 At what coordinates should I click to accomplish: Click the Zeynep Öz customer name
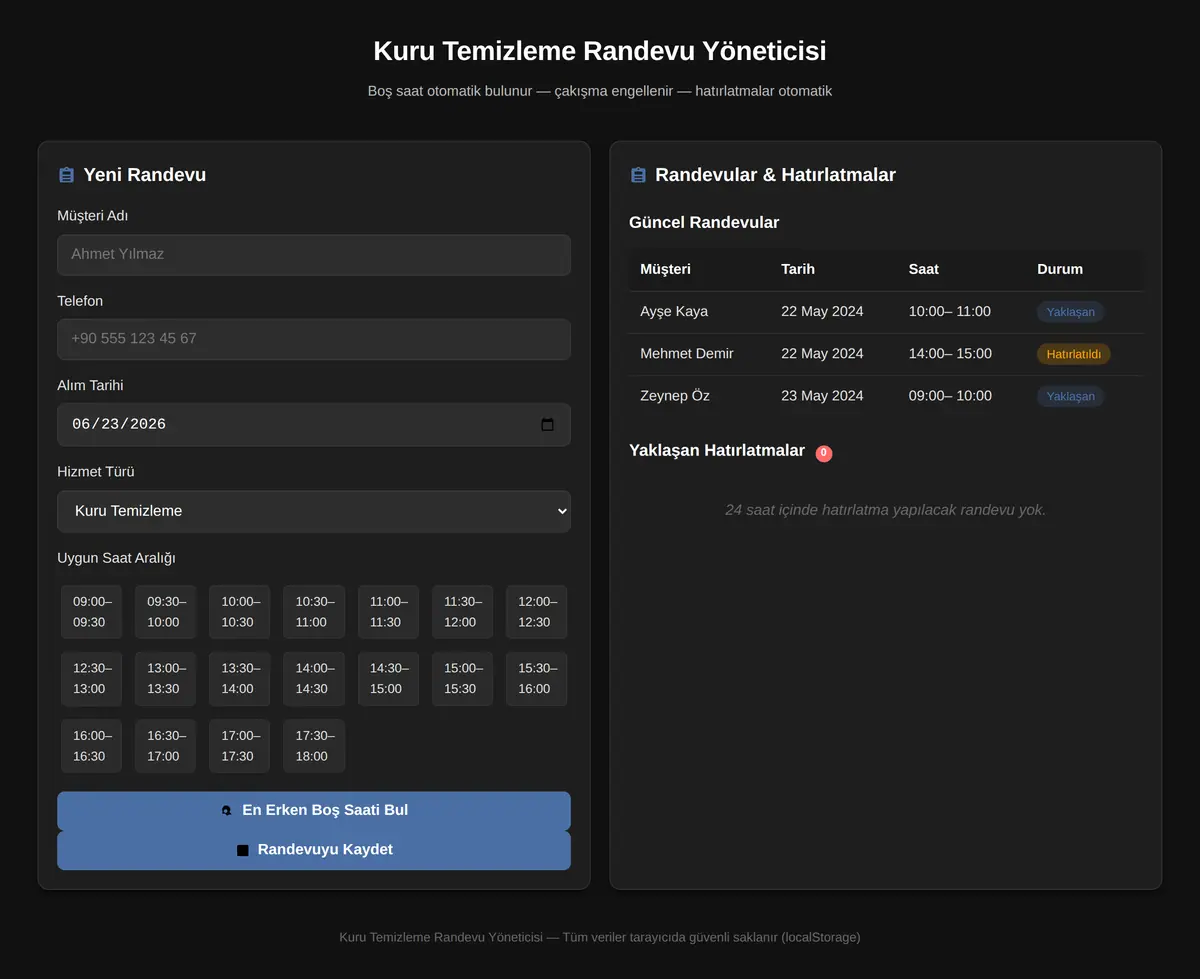click(675, 396)
